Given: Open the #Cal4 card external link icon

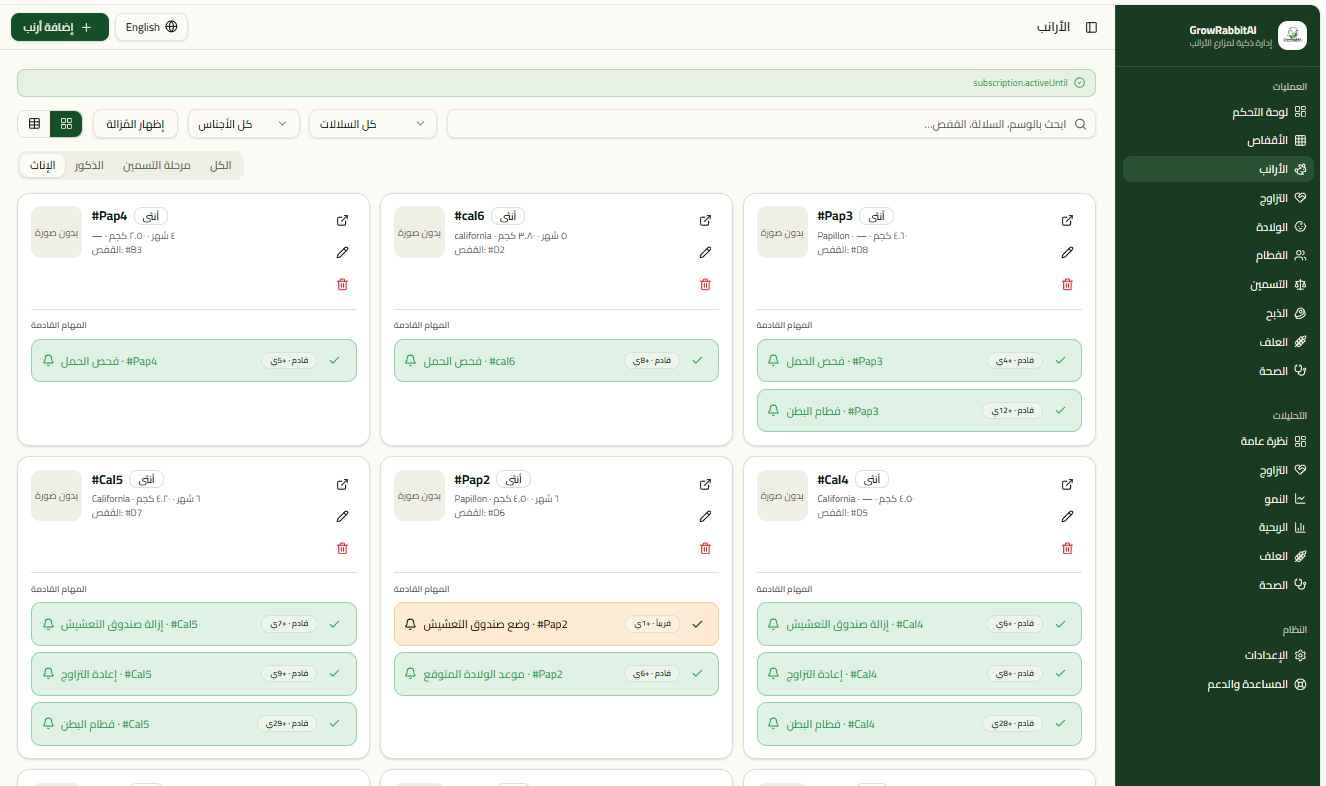Looking at the screenshot, I should (1067, 485).
